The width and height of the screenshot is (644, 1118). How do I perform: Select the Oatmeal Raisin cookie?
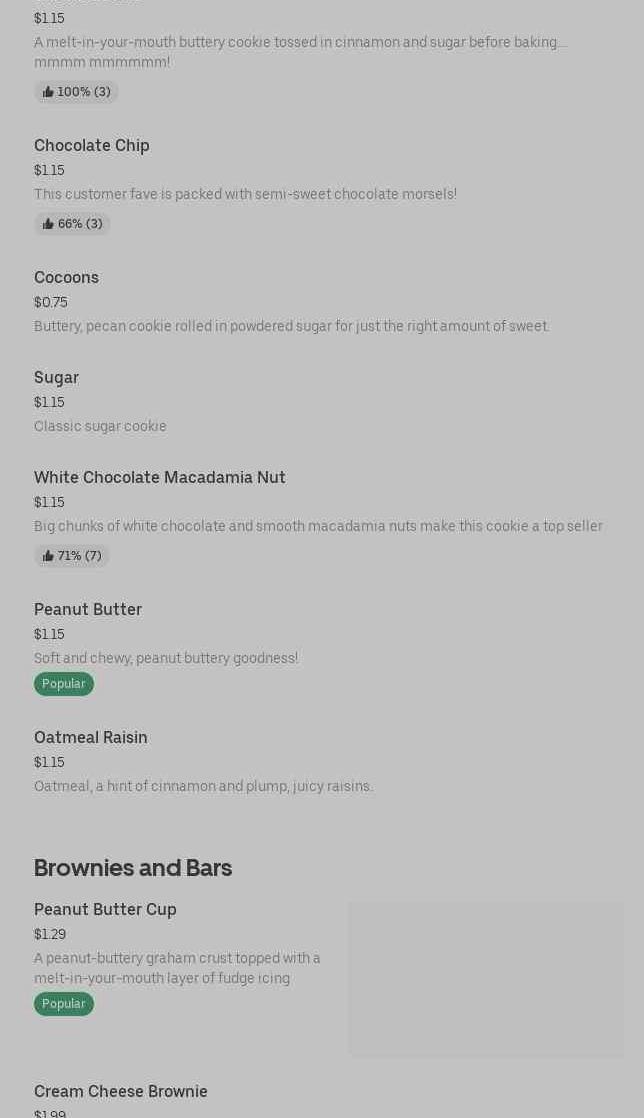pos(91,737)
